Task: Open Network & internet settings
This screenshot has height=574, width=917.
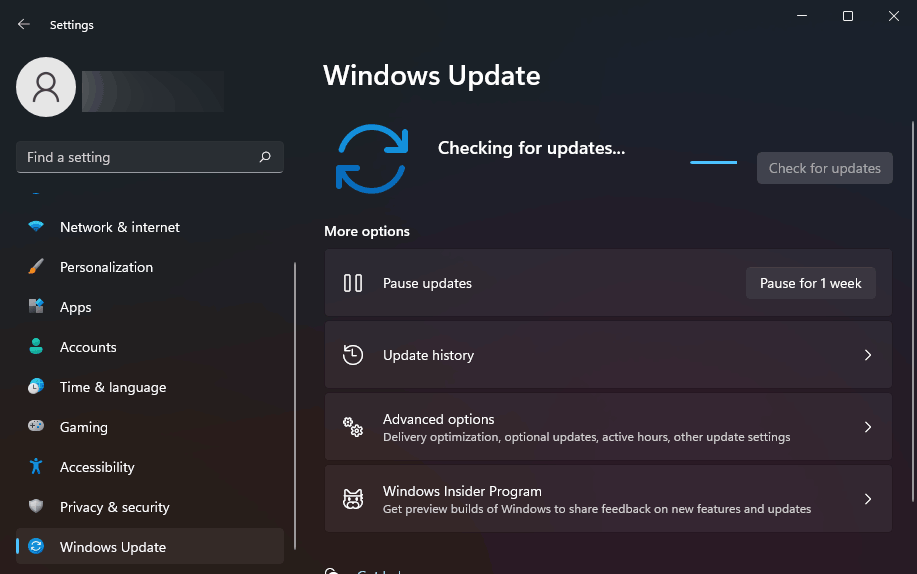Action: click(x=150, y=227)
